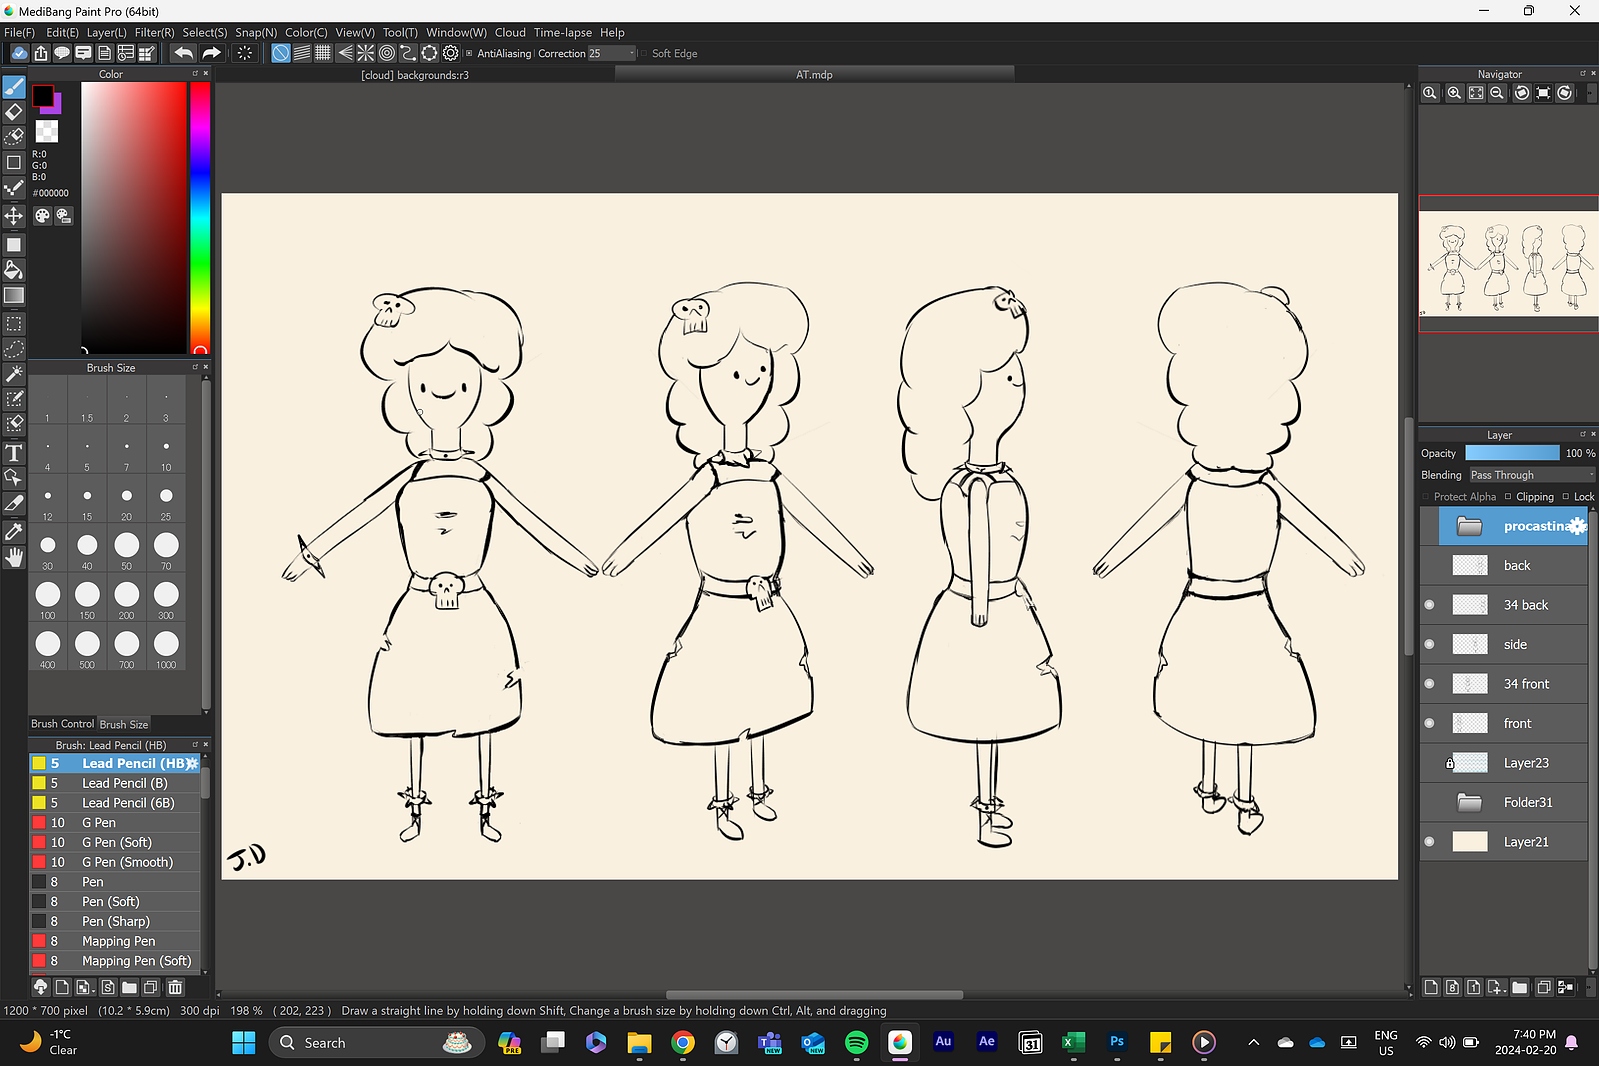Toggle visibility of 34 front layer

1429,684
